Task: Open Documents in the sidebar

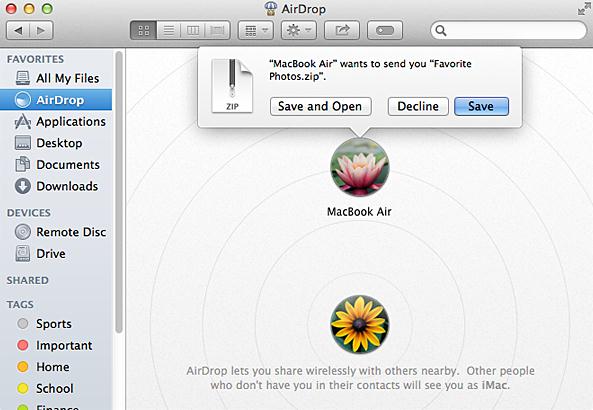Action: coord(57,165)
